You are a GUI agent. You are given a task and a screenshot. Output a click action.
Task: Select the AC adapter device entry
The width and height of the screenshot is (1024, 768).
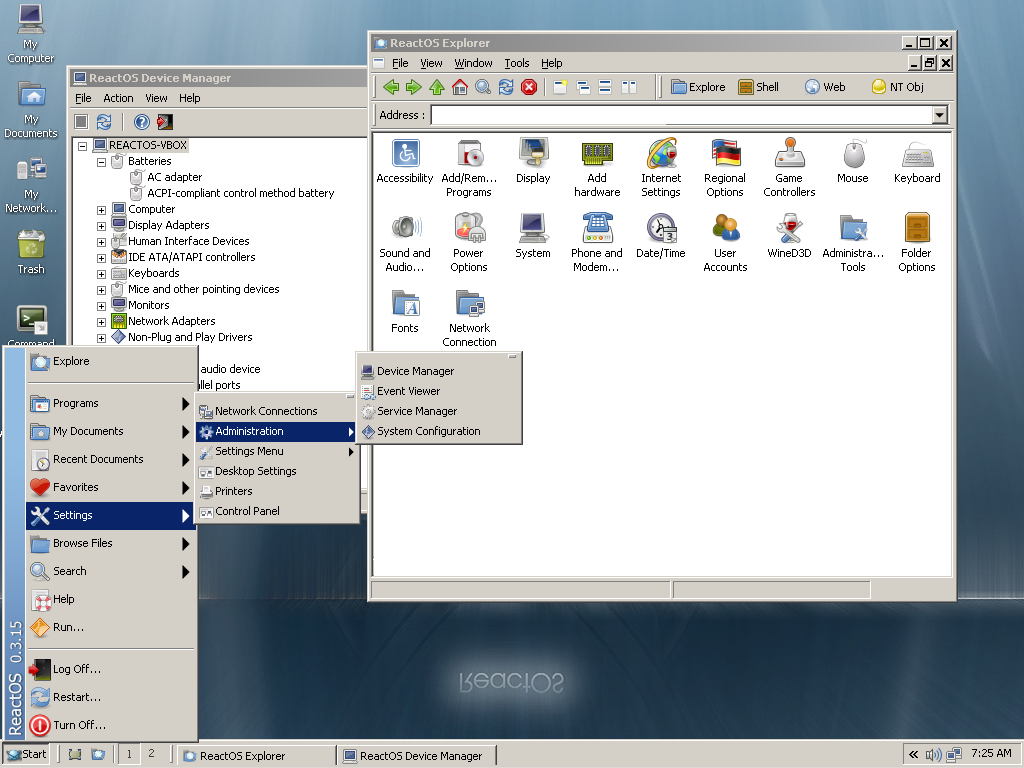coord(174,177)
